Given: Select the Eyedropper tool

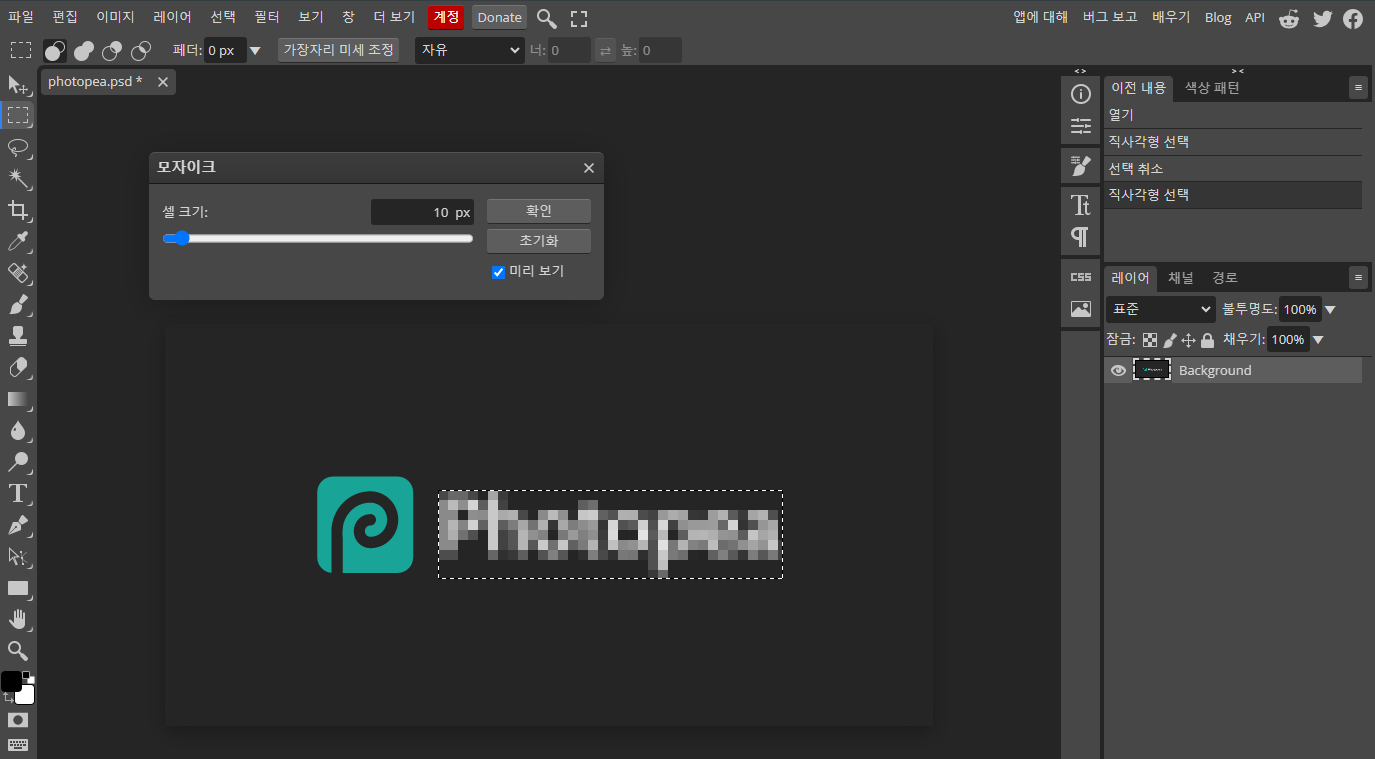Looking at the screenshot, I should (x=18, y=241).
